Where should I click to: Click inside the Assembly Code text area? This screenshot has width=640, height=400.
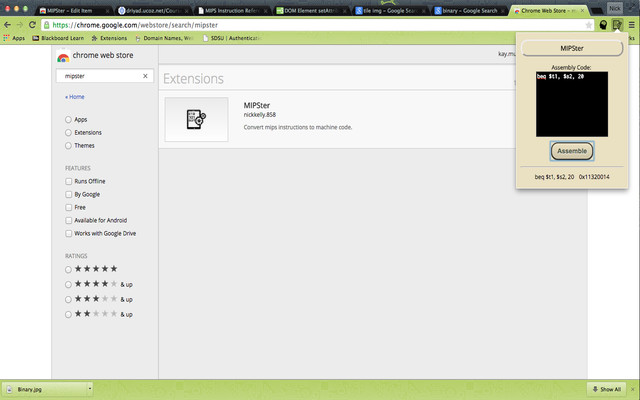572,104
